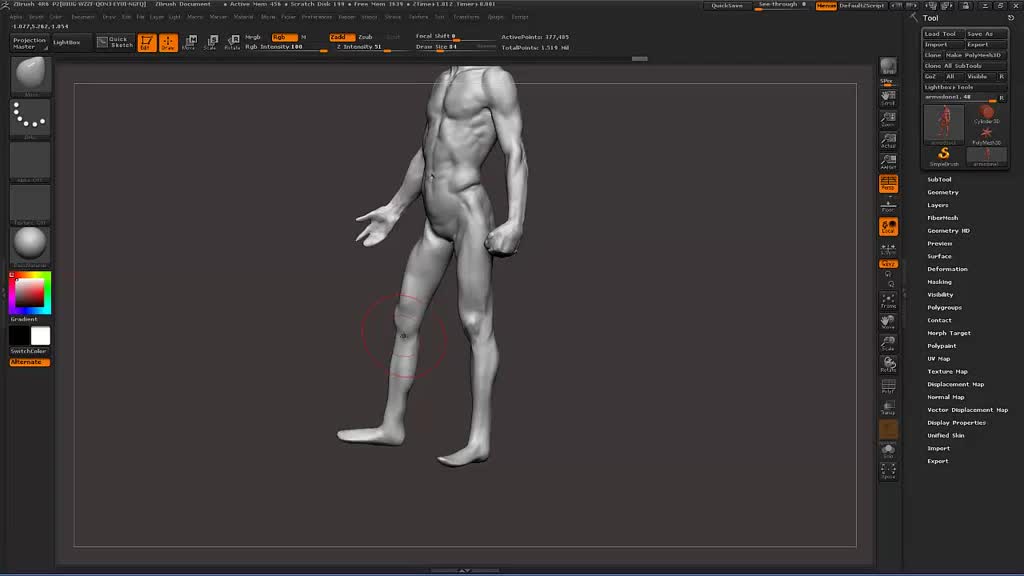Screen dimensions: 1024x576
Task: Toggle Zadd sculpt mode
Action: [342, 37]
